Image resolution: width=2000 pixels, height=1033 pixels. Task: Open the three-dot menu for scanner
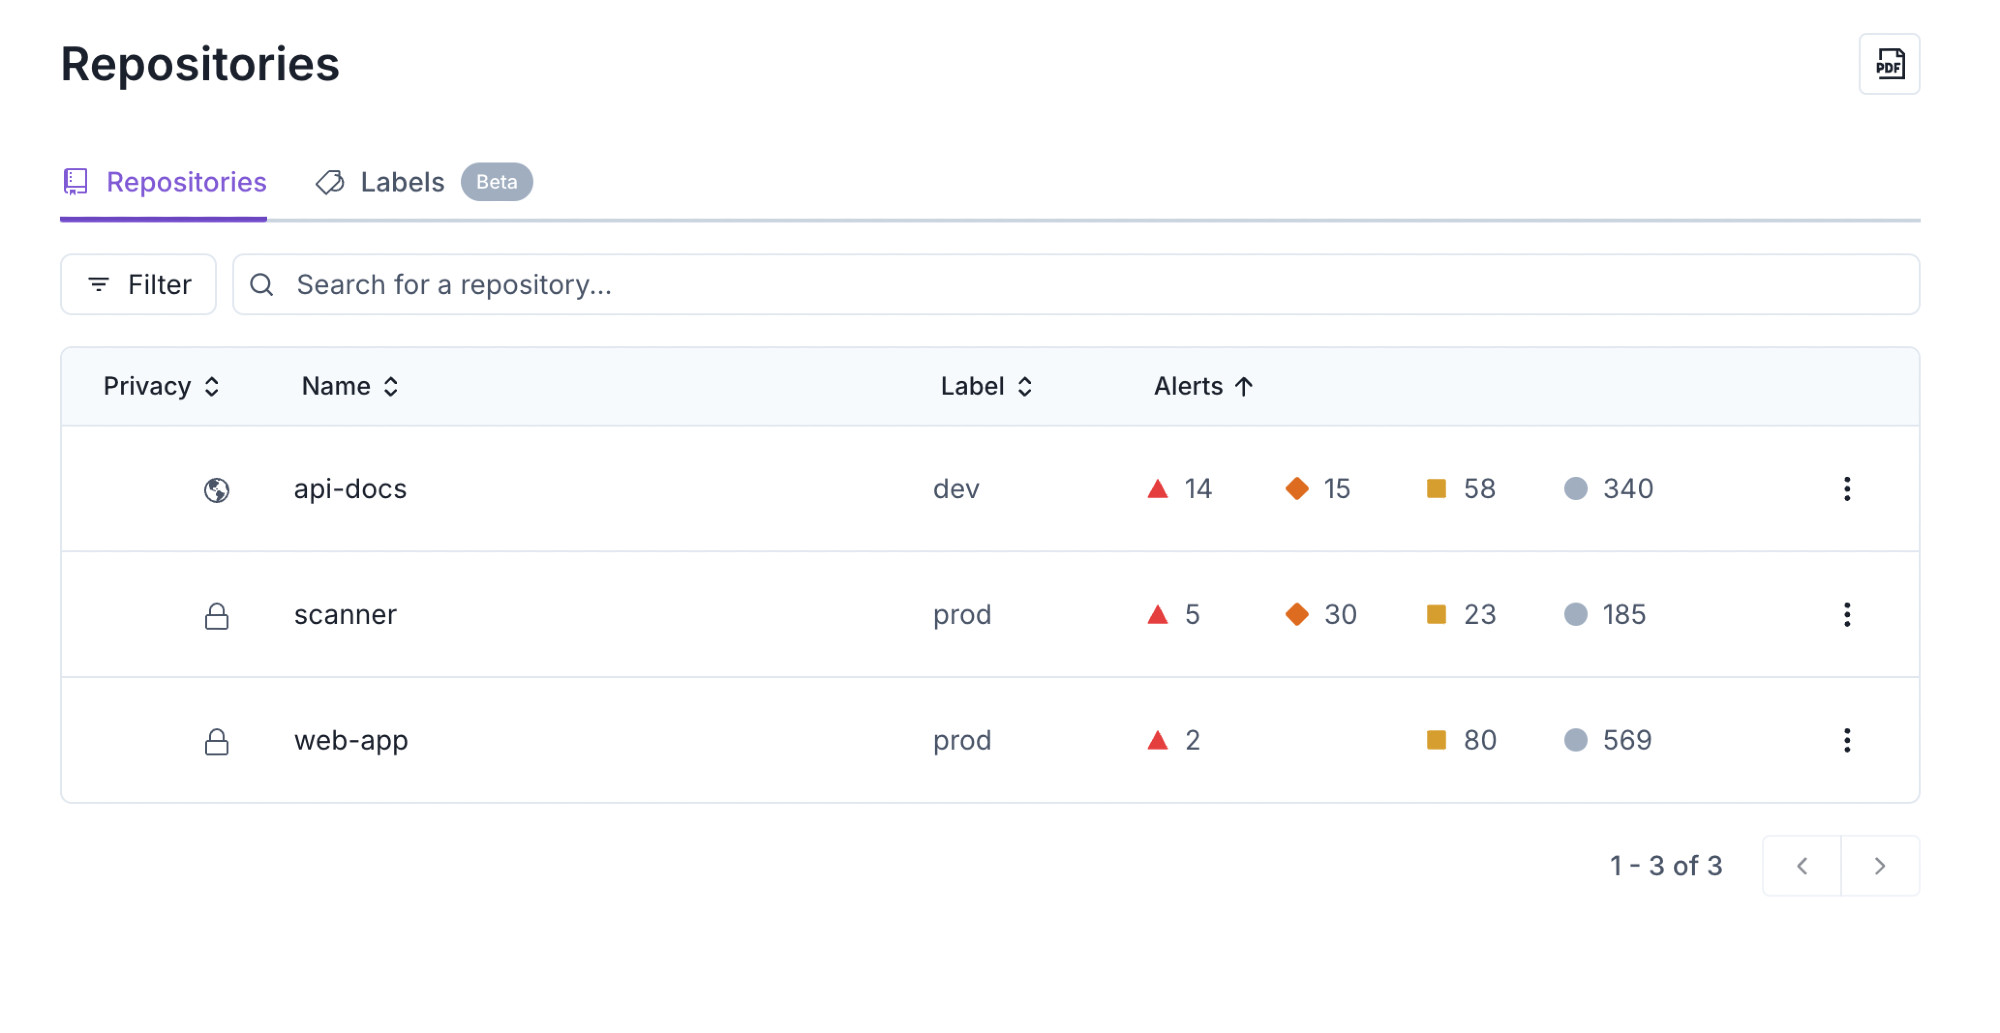coord(1847,615)
